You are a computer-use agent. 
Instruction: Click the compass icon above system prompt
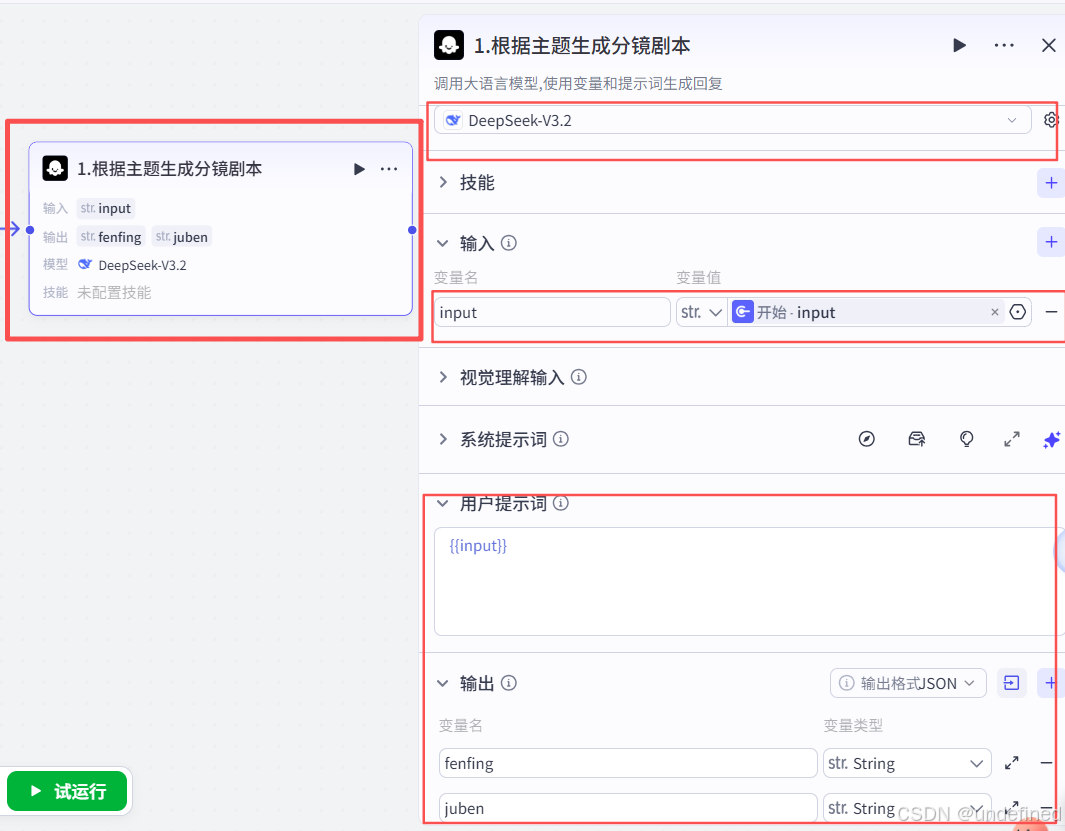point(866,438)
